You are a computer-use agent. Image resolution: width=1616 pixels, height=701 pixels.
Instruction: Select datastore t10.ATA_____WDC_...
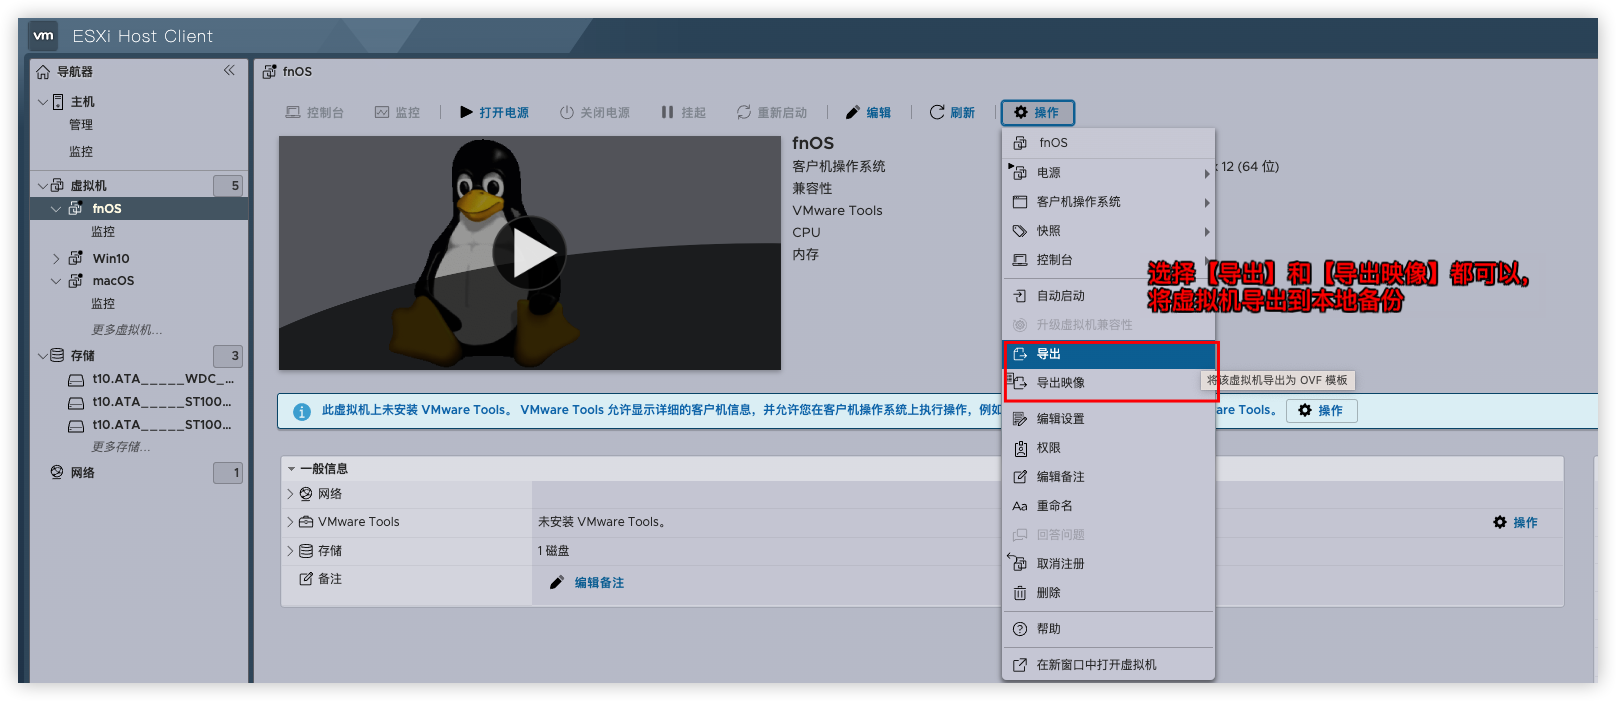pos(163,379)
